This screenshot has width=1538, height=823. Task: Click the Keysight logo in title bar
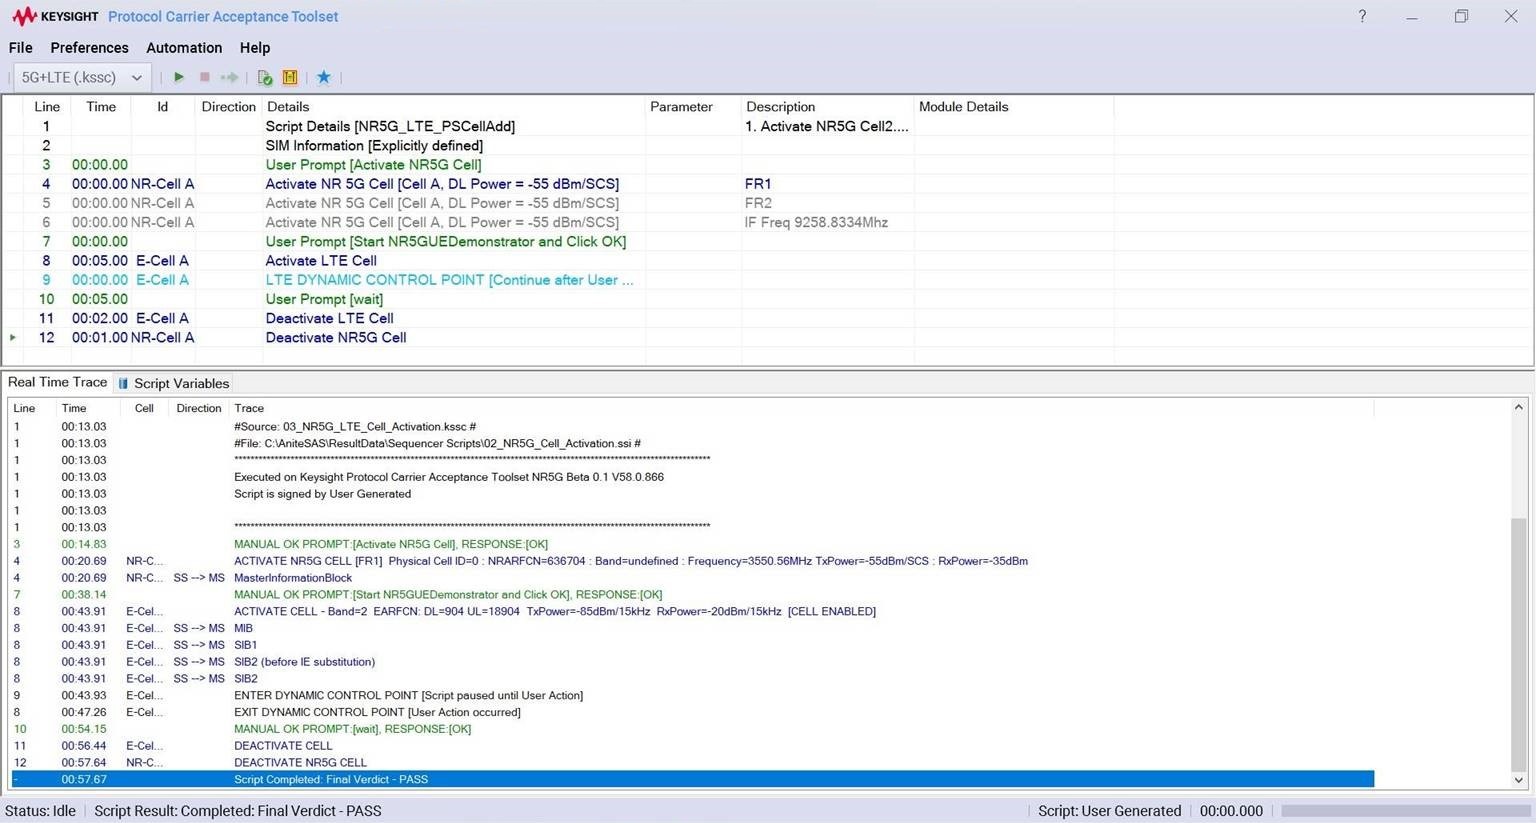point(54,16)
